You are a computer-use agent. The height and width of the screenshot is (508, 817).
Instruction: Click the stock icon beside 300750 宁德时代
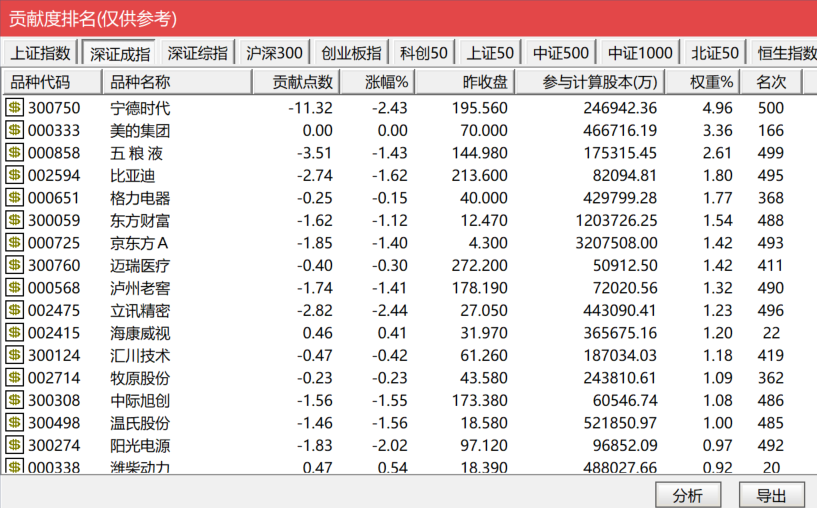14,108
